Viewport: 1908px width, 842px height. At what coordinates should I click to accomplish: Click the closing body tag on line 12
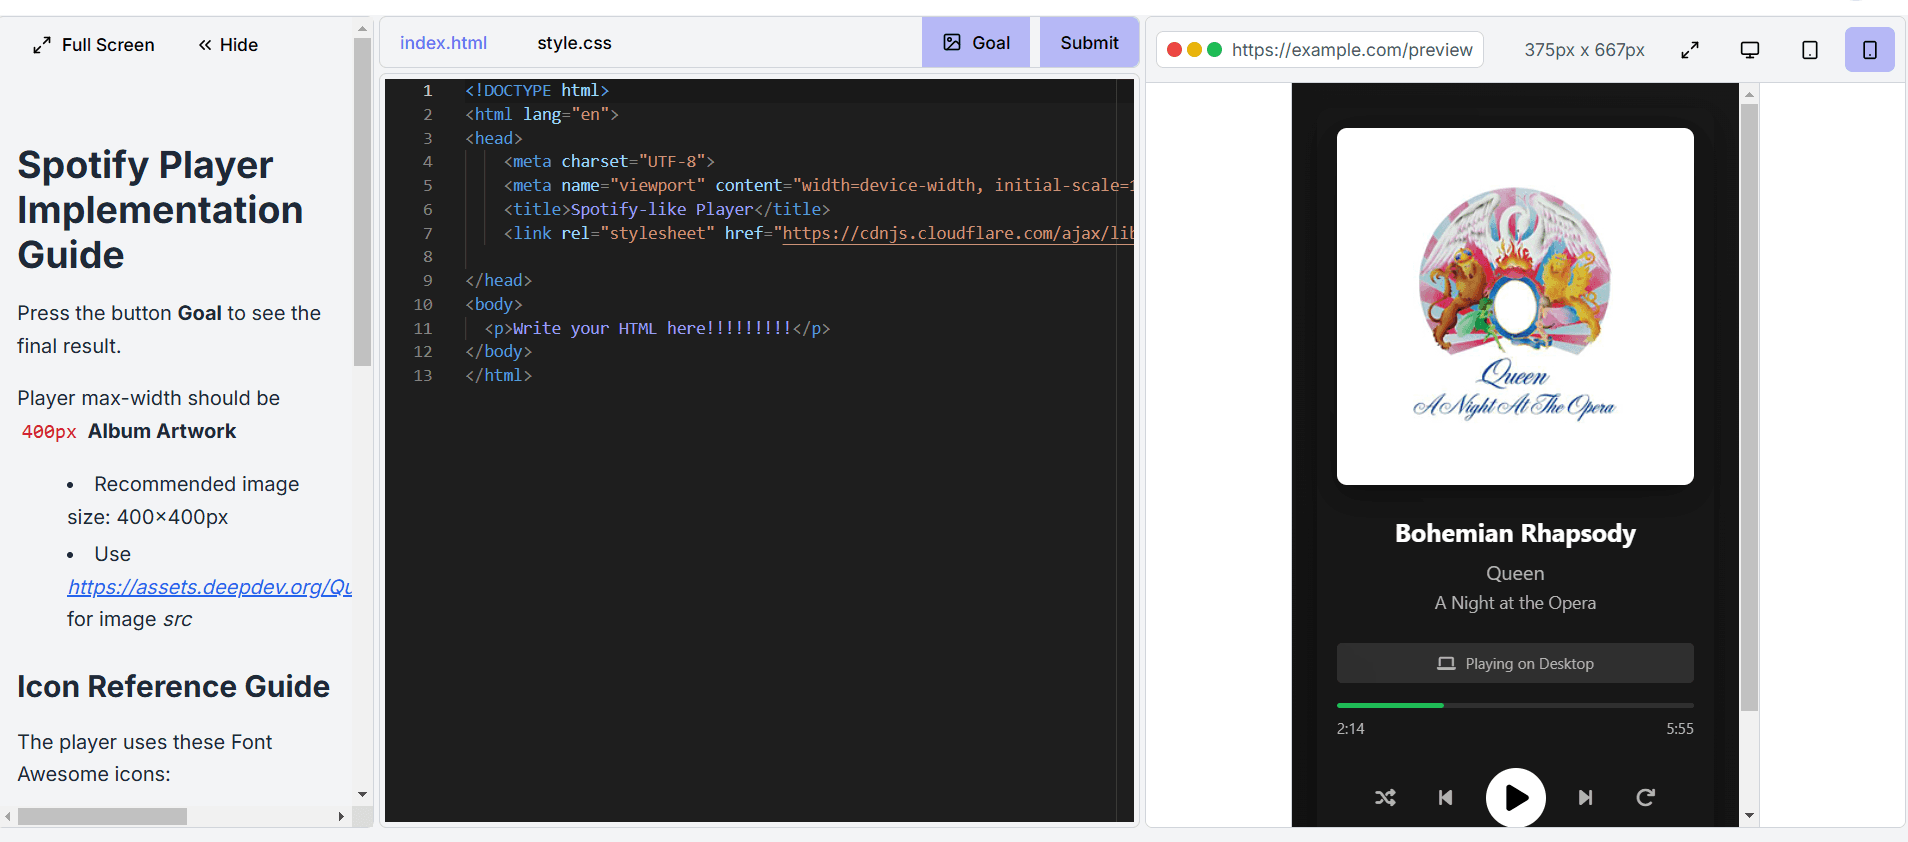[x=498, y=351]
